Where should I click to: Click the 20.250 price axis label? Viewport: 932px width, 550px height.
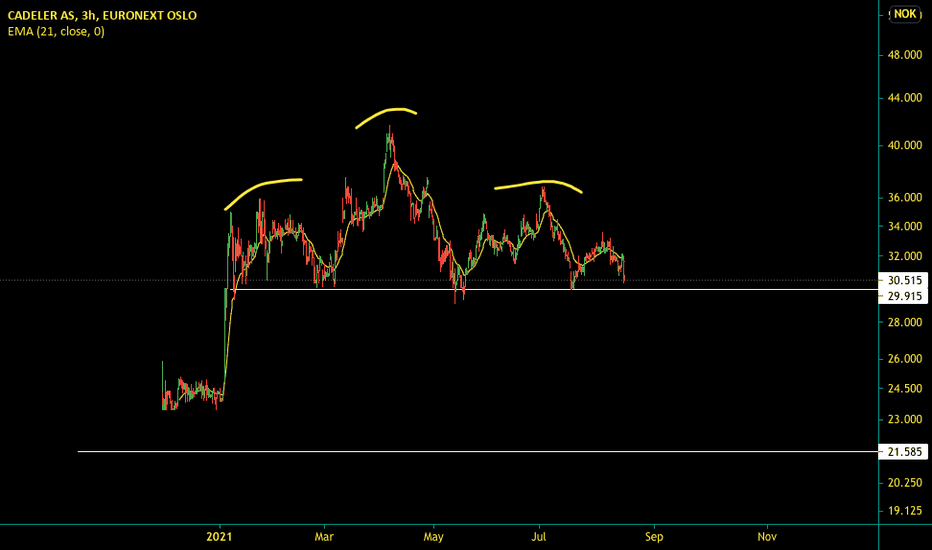pyautogui.click(x=905, y=483)
